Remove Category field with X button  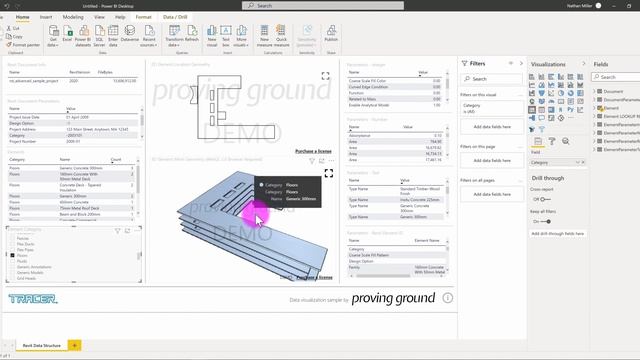point(583,162)
